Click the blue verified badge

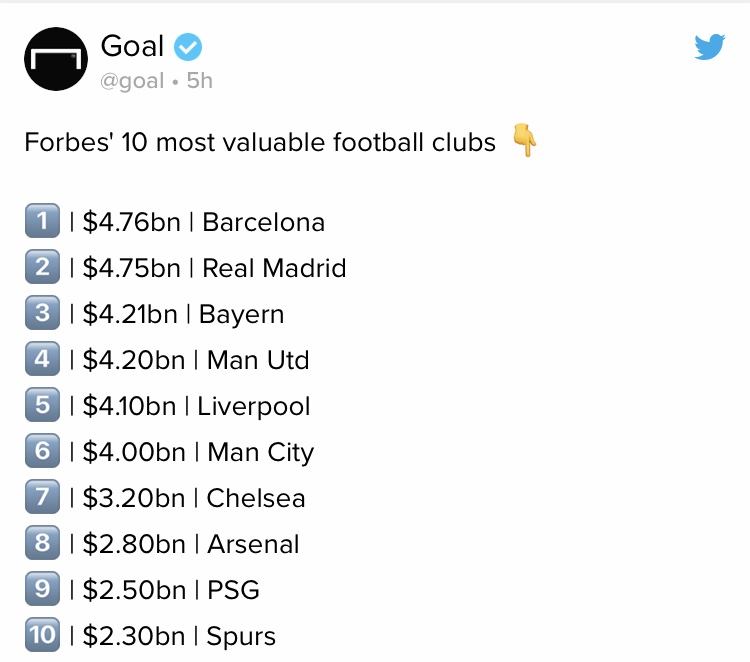[189, 45]
